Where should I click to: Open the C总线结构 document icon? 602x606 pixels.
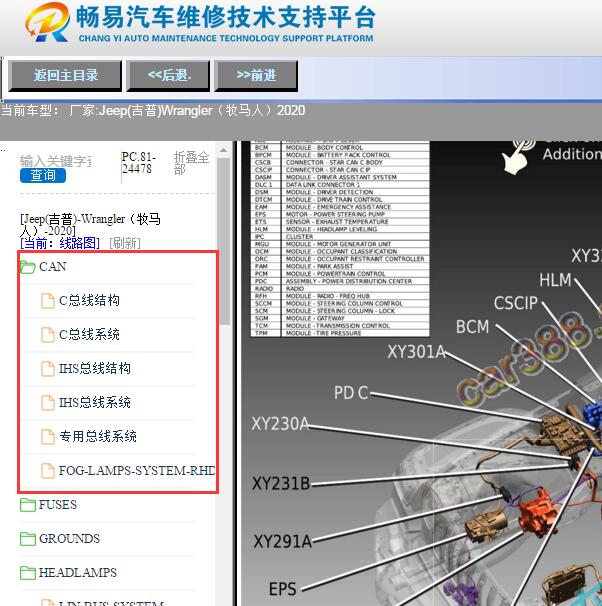pyautogui.click(x=48, y=301)
